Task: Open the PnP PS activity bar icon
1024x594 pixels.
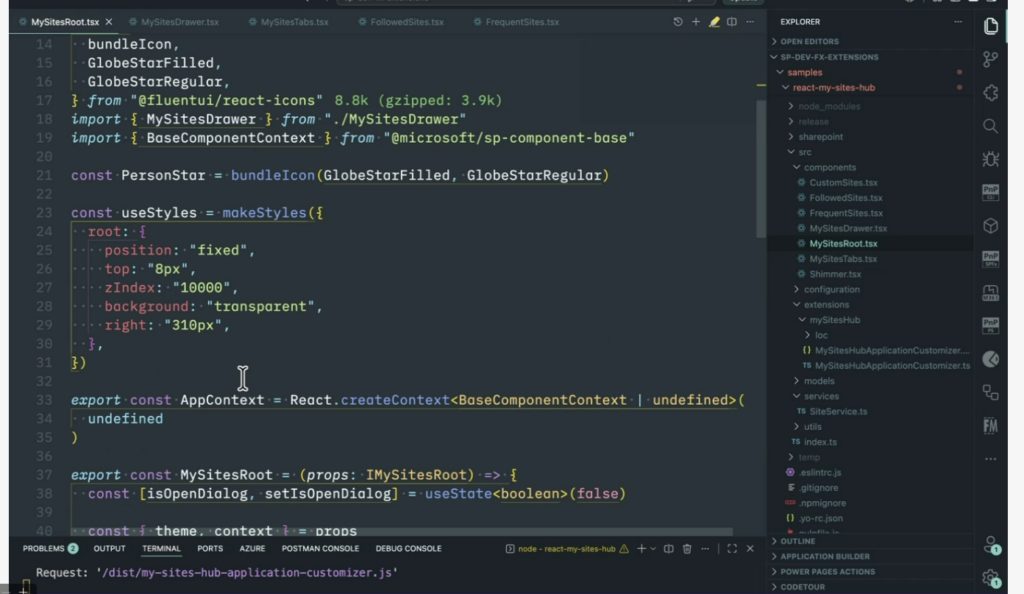Action: point(991,326)
